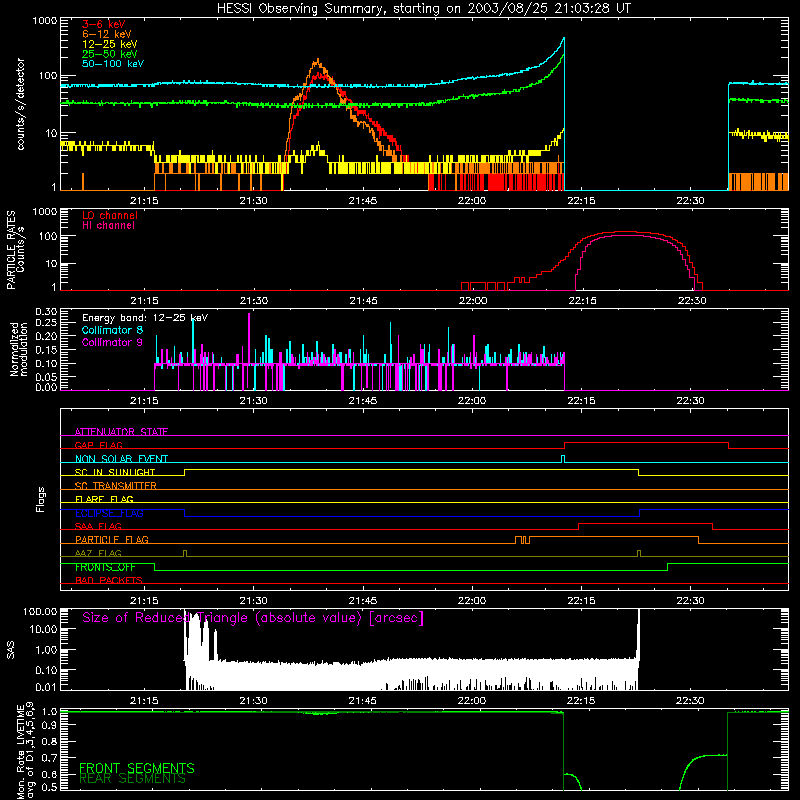Click the SAS axis label
Viewport: 800px width, 800px height.
[10, 650]
